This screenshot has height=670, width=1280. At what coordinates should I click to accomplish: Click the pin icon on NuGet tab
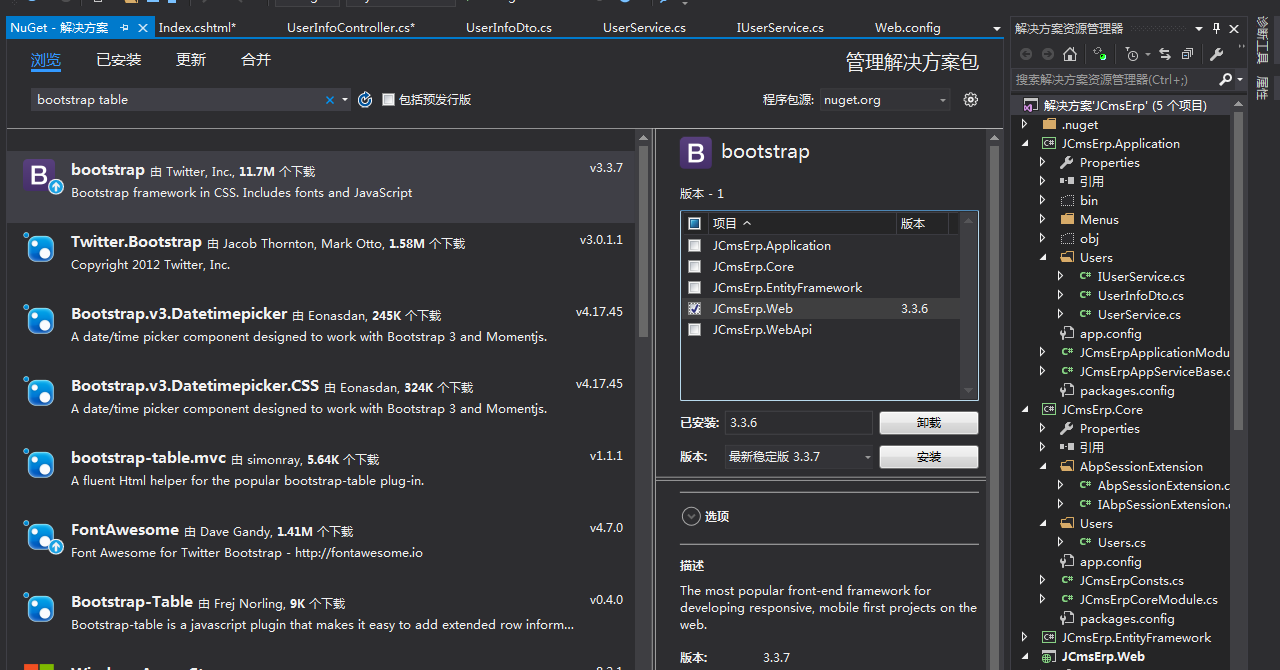tap(124, 28)
